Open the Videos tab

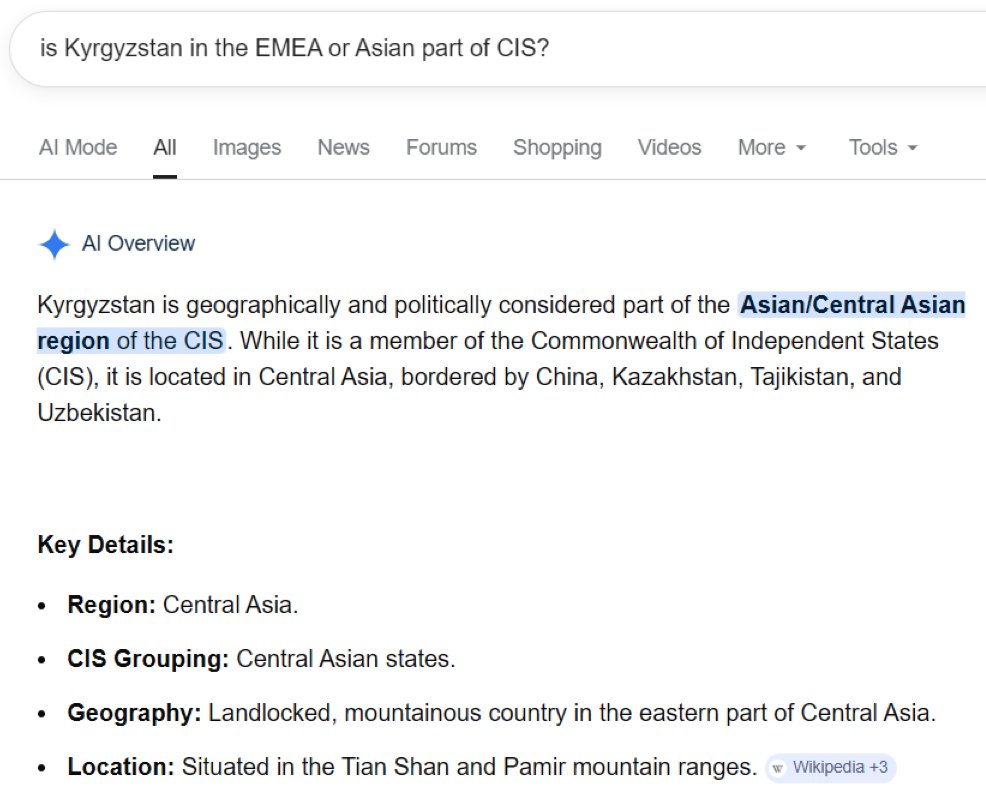click(670, 147)
